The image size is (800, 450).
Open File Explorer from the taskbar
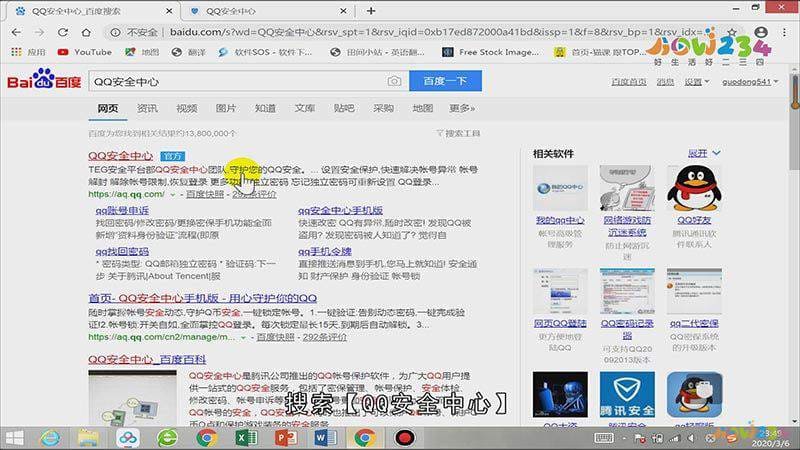click(88, 438)
